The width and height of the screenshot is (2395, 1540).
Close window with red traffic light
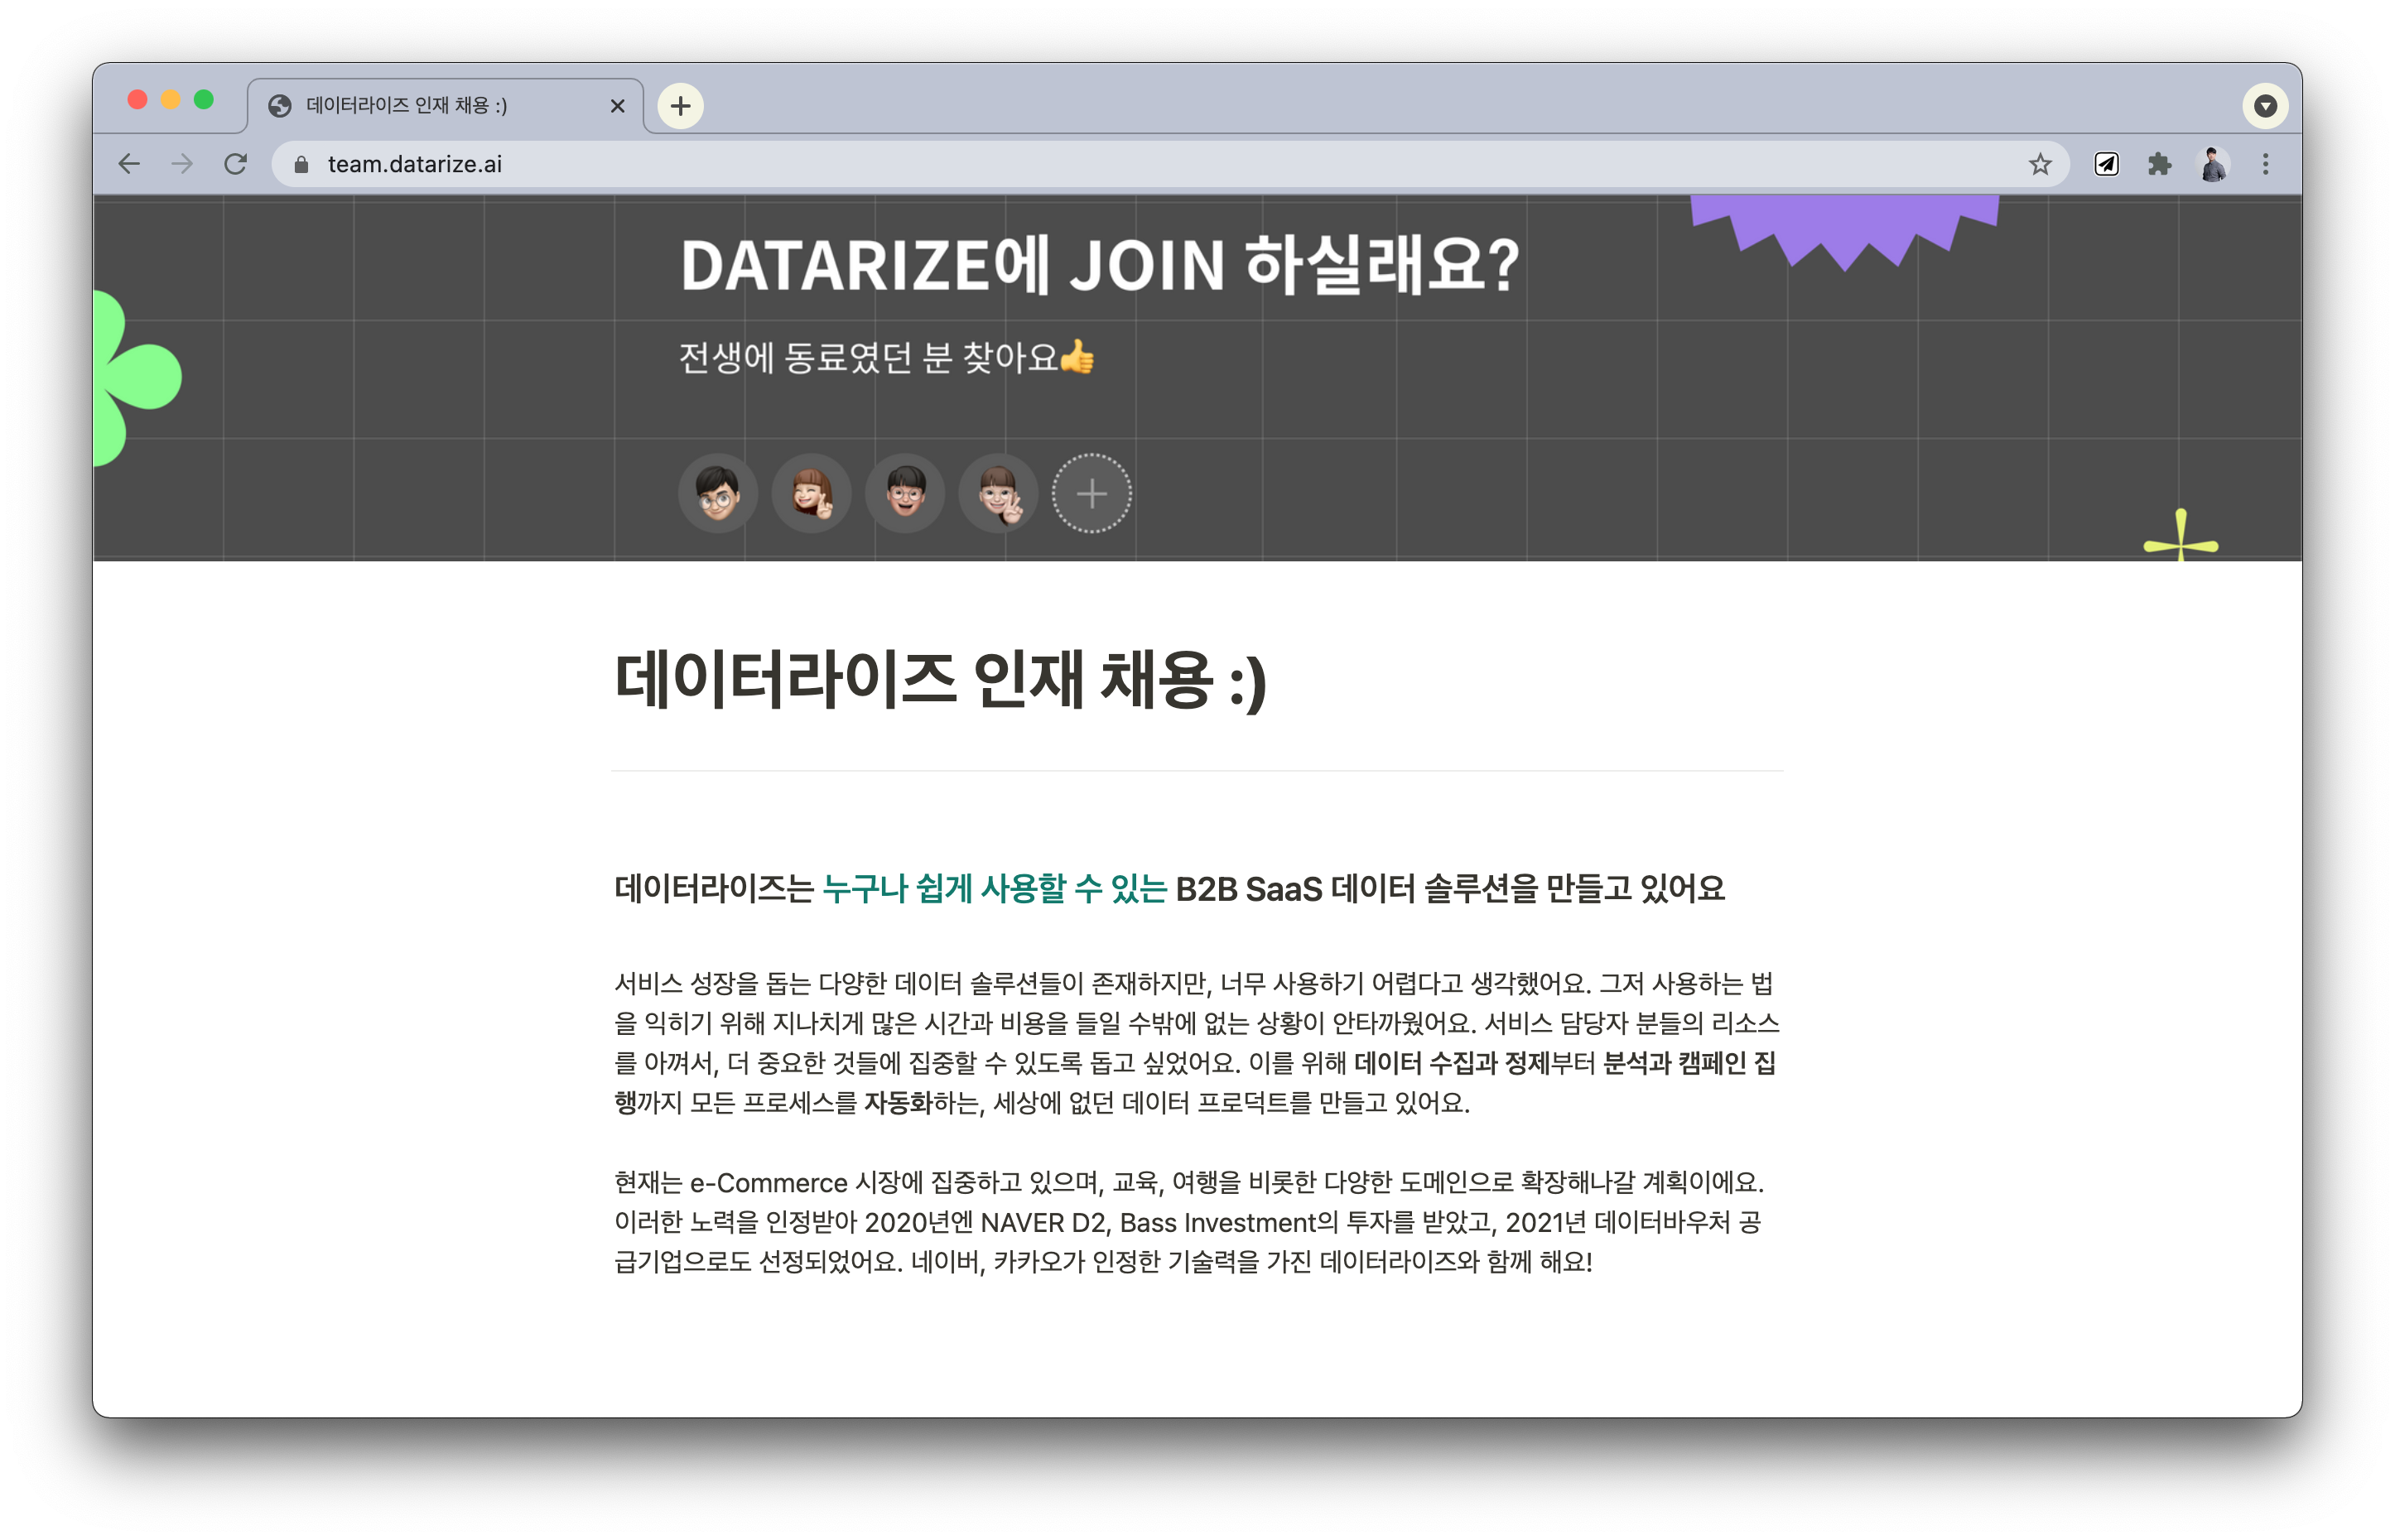(x=138, y=99)
